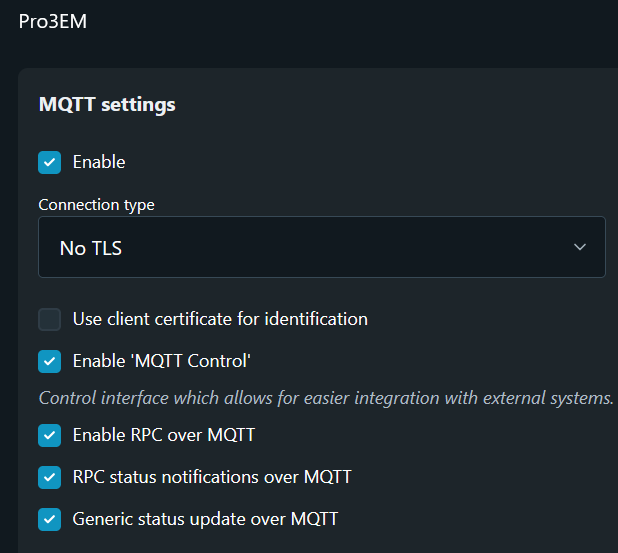Toggle the MQTT 'Enable' checkbox
The height and width of the screenshot is (553, 618).
tap(50, 162)
